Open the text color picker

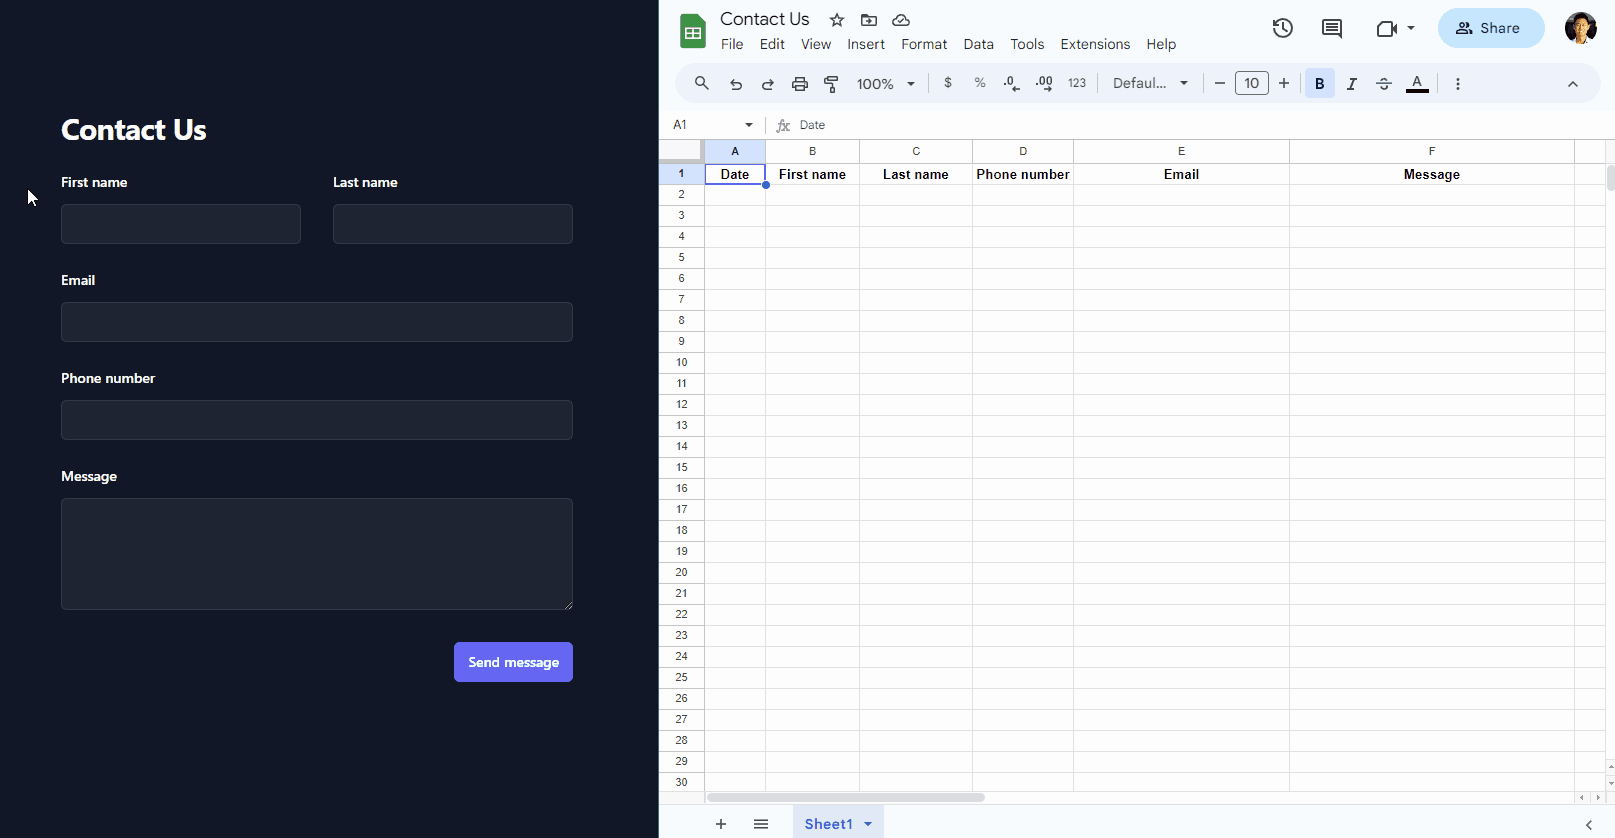tap(1417, 84)
